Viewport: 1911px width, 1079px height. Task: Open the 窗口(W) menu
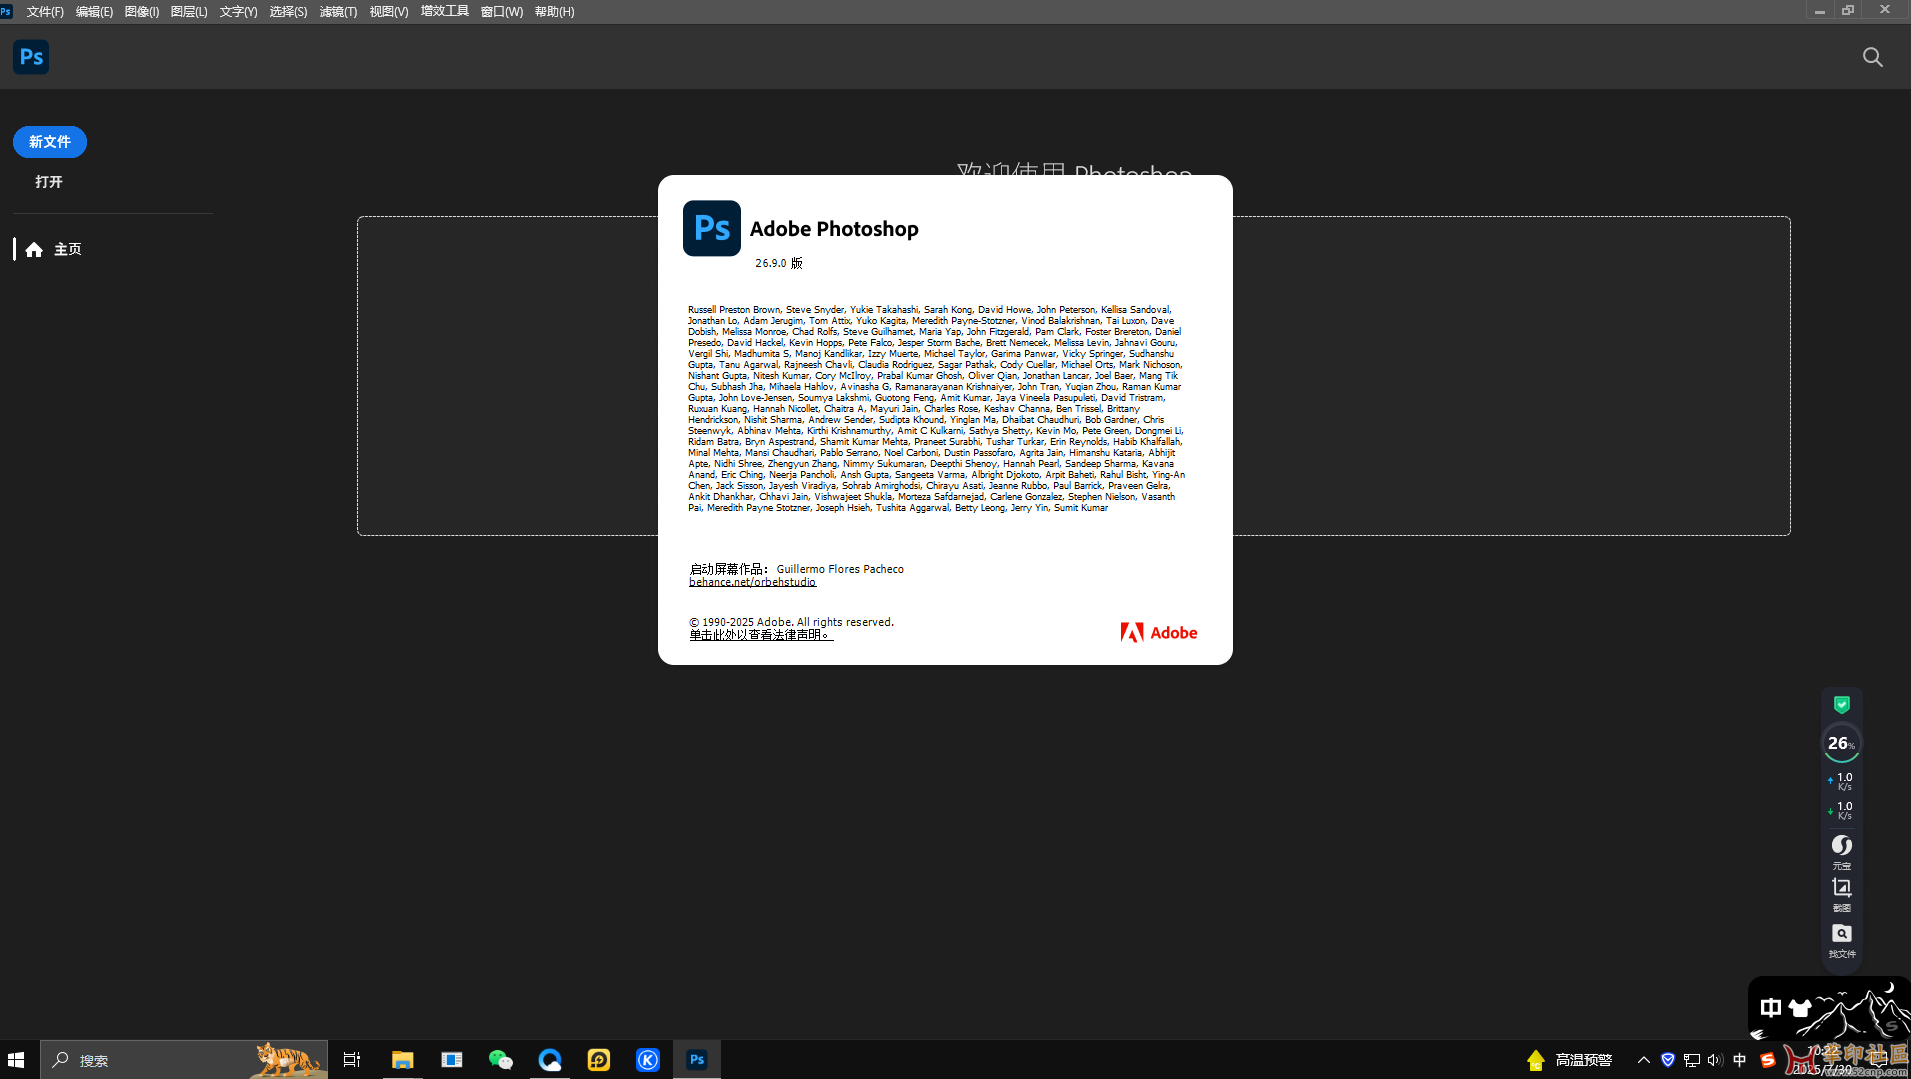coord(501,12)
